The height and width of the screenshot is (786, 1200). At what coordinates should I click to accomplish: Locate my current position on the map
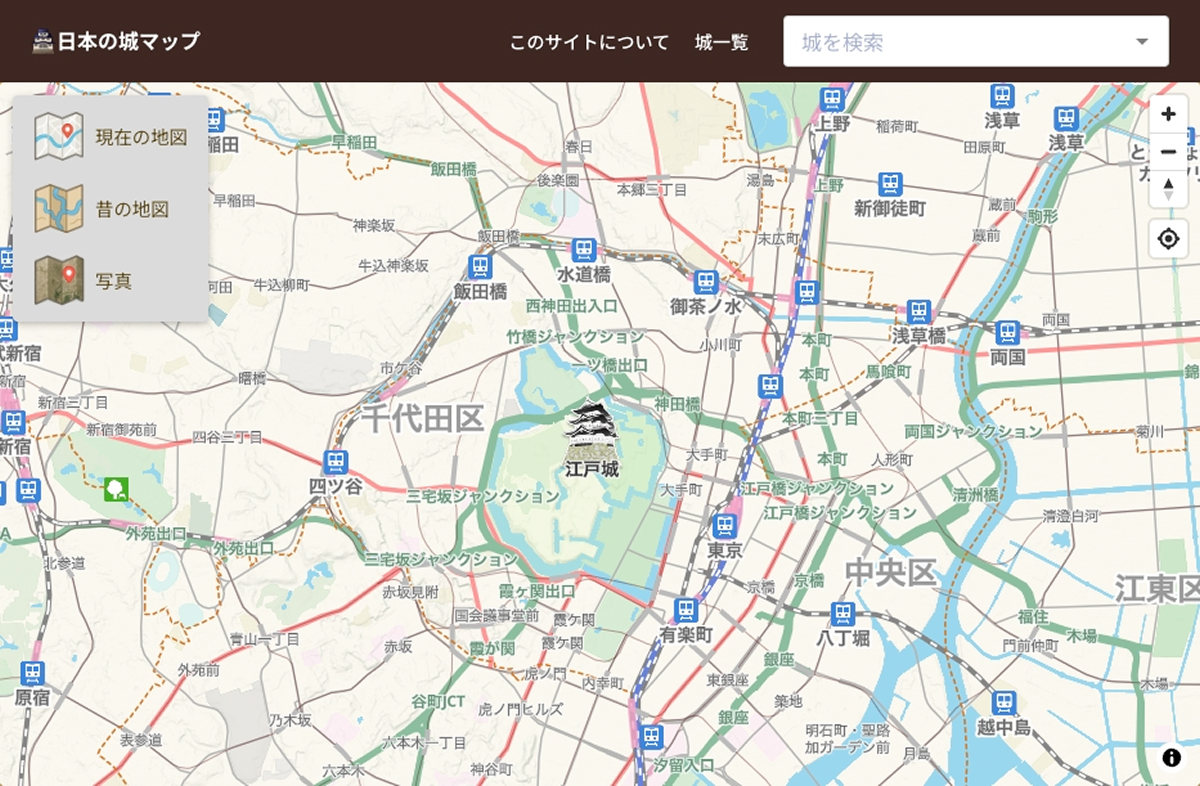click(x=1168, y=239)
